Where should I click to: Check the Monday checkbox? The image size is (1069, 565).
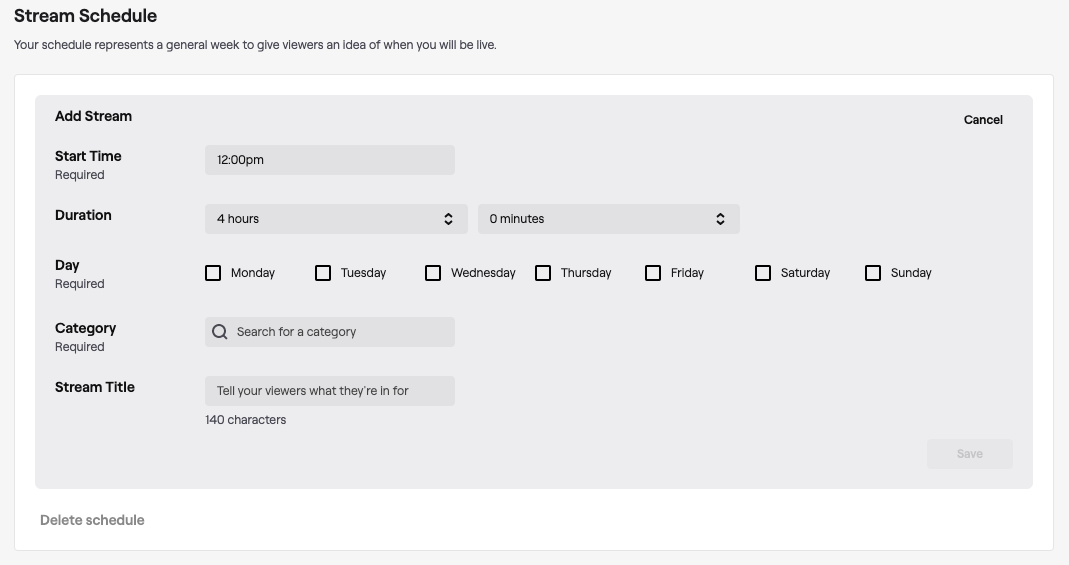pyautogui.click(x=213, y=273)
